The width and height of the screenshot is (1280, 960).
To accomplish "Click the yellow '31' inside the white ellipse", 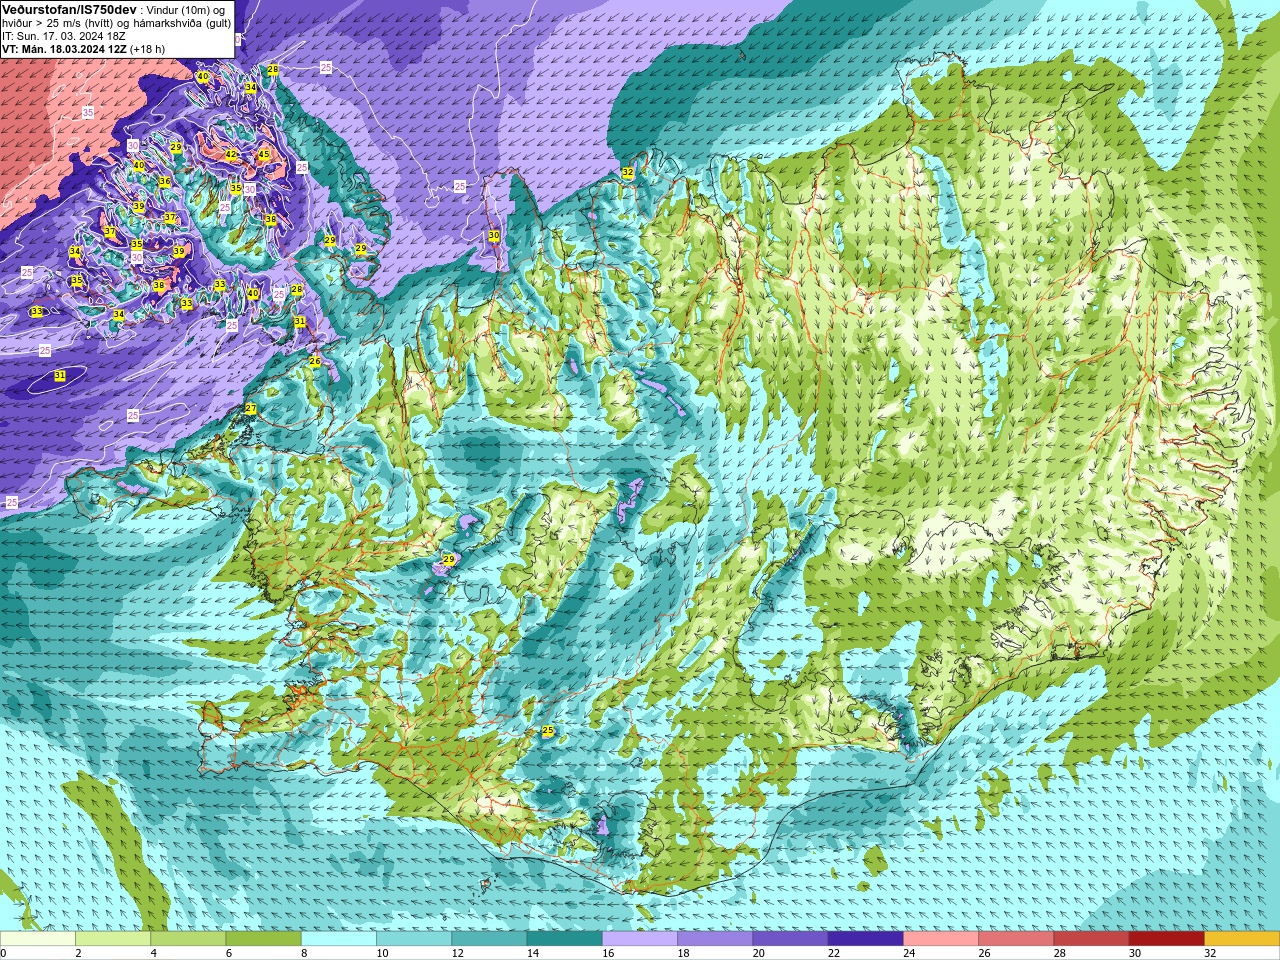I will click(x=60, y=375).
